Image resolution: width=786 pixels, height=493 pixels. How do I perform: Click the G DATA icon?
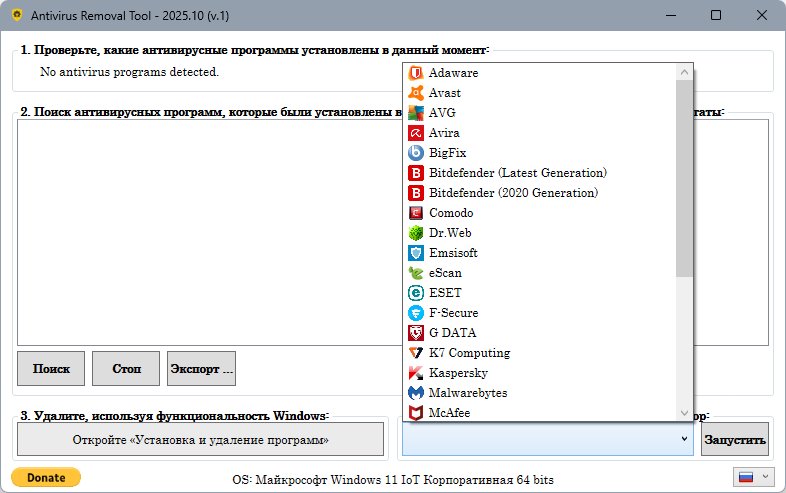click(416, 333)
